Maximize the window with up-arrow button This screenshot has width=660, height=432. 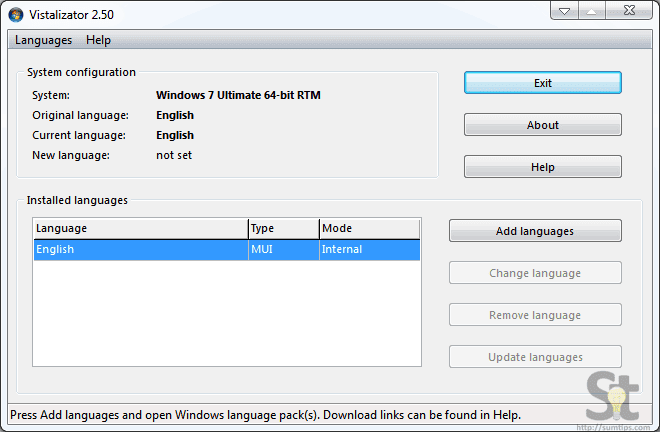pos(591,11)
